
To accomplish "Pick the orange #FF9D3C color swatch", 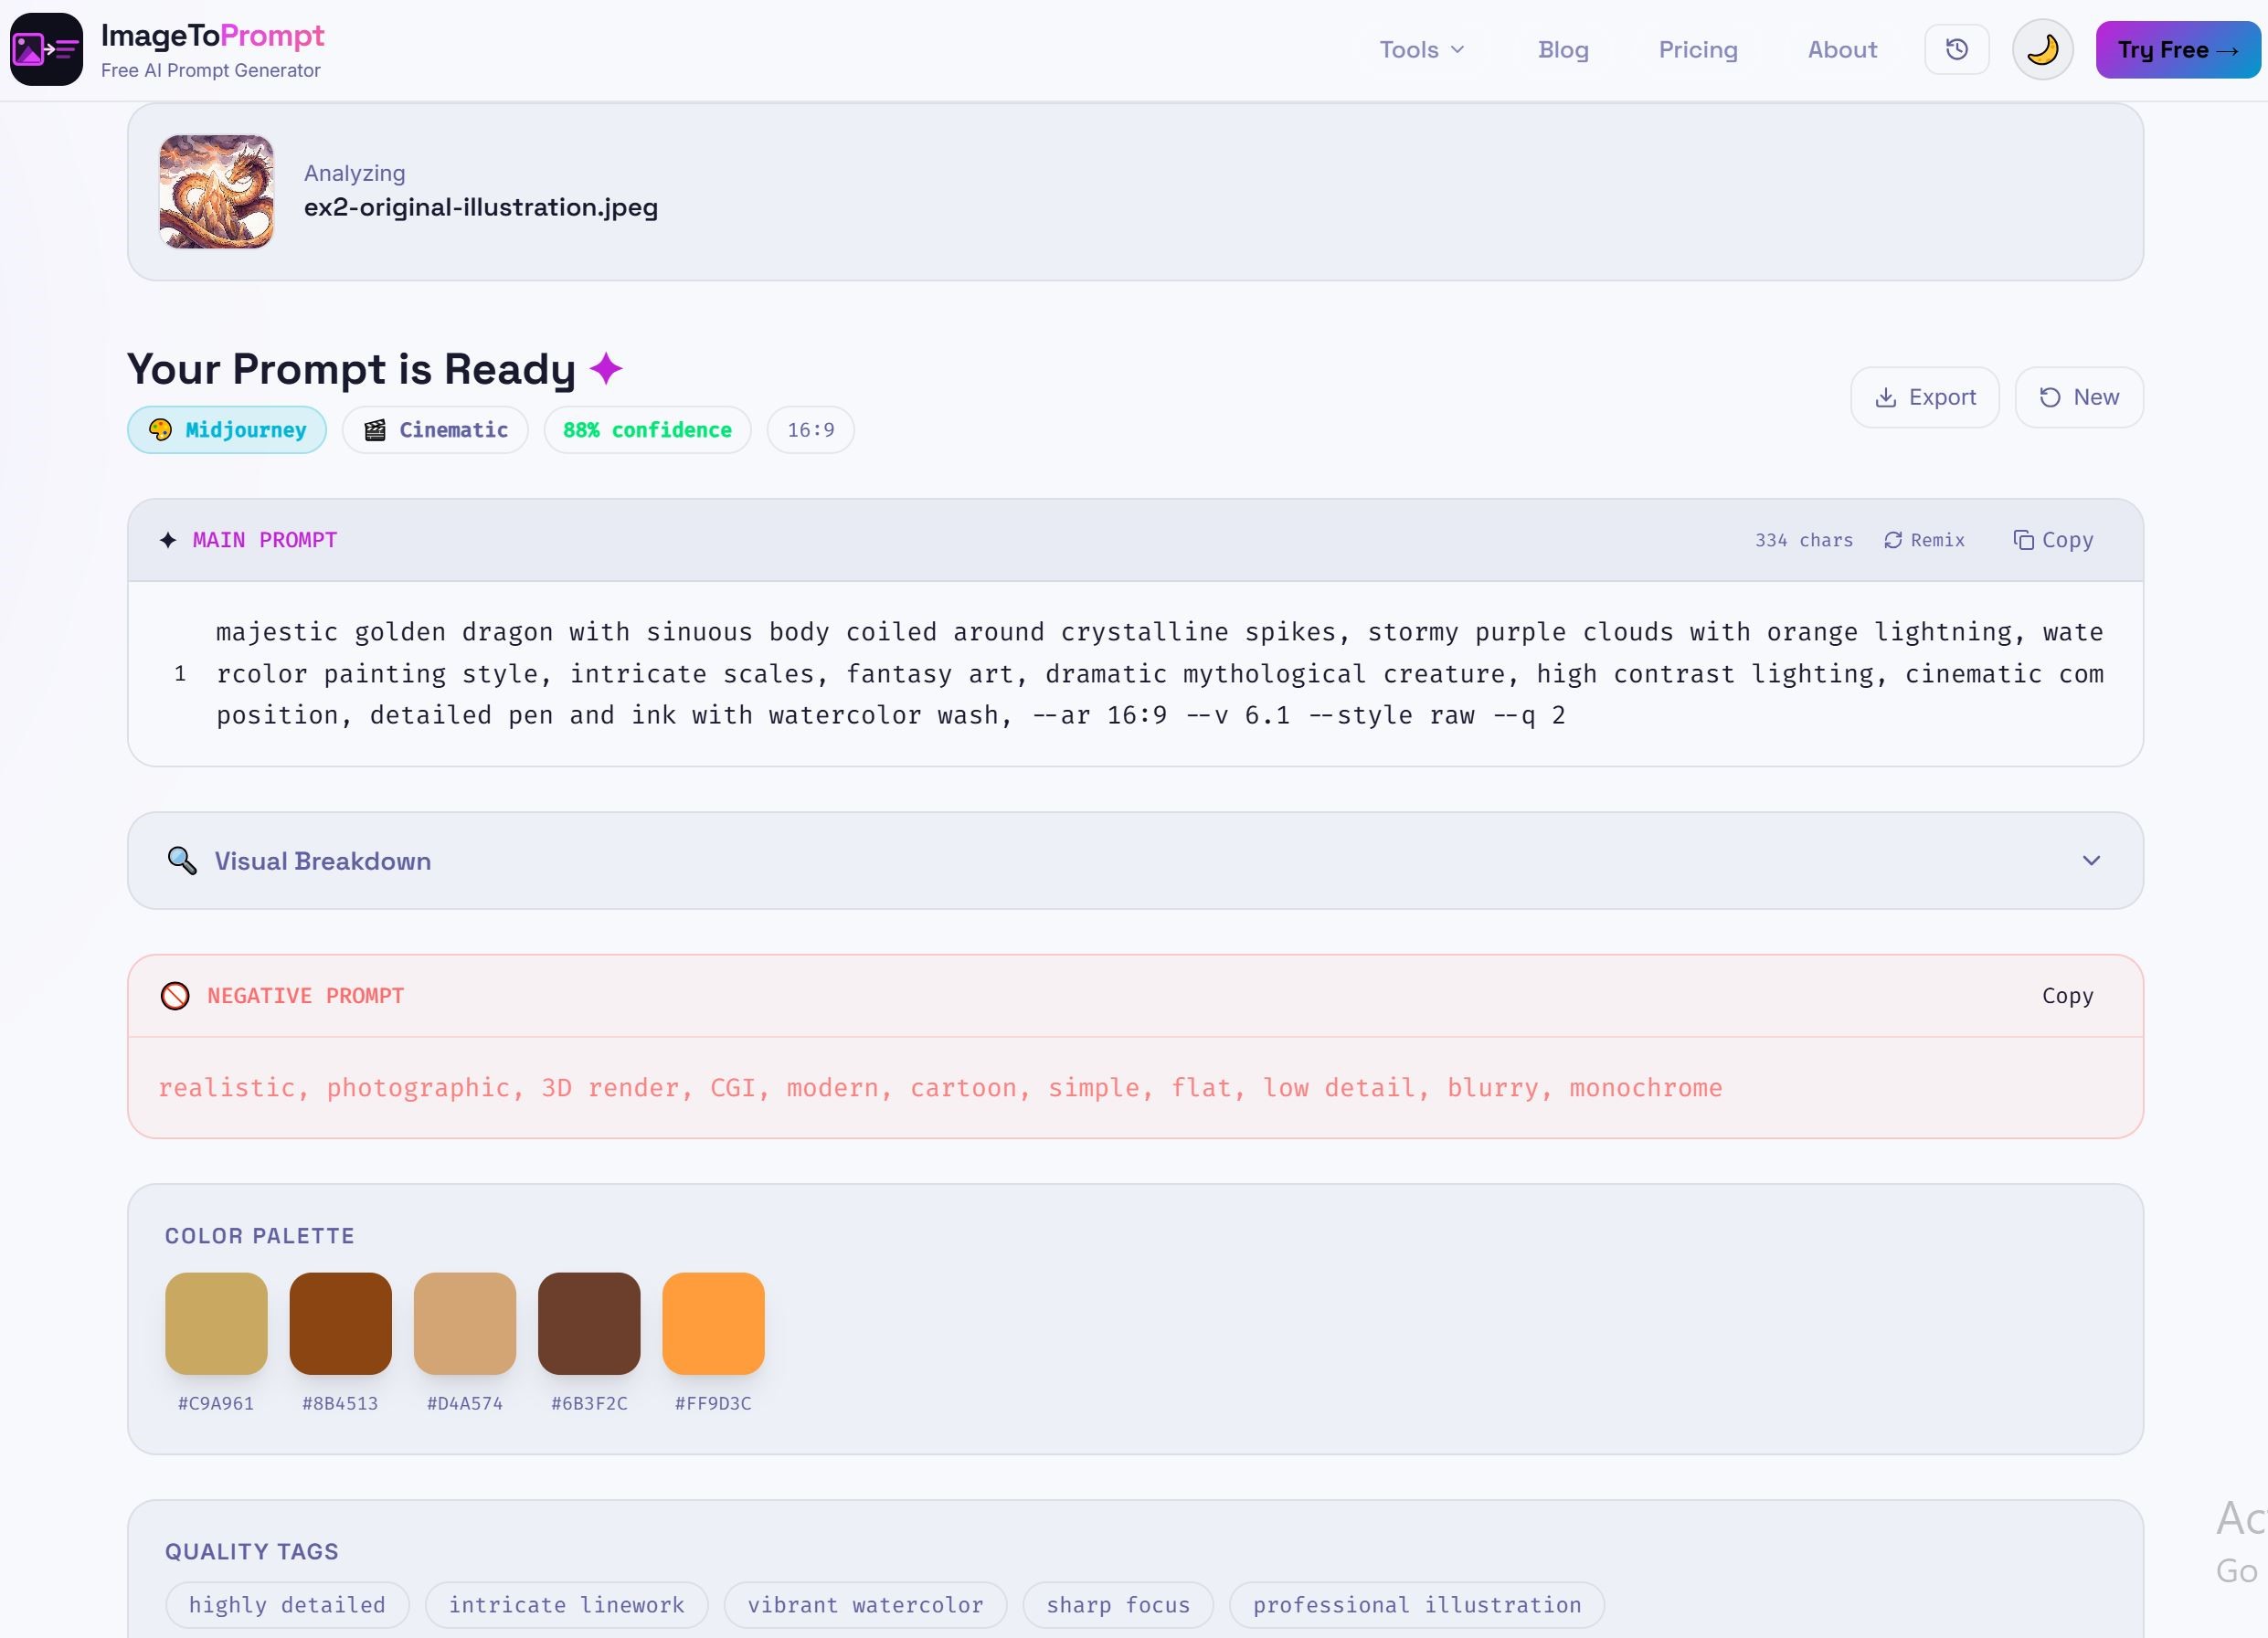I will coord(713,1323).
